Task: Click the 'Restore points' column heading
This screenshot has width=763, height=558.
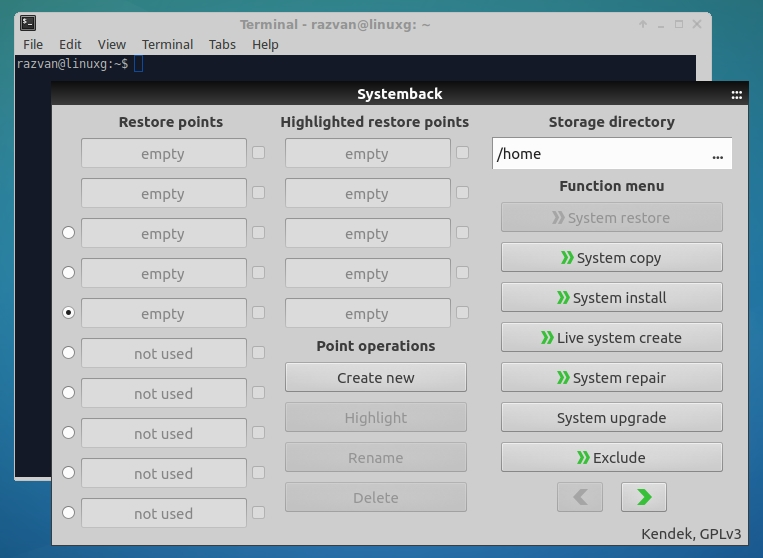Action: click(x=171, y=122)
